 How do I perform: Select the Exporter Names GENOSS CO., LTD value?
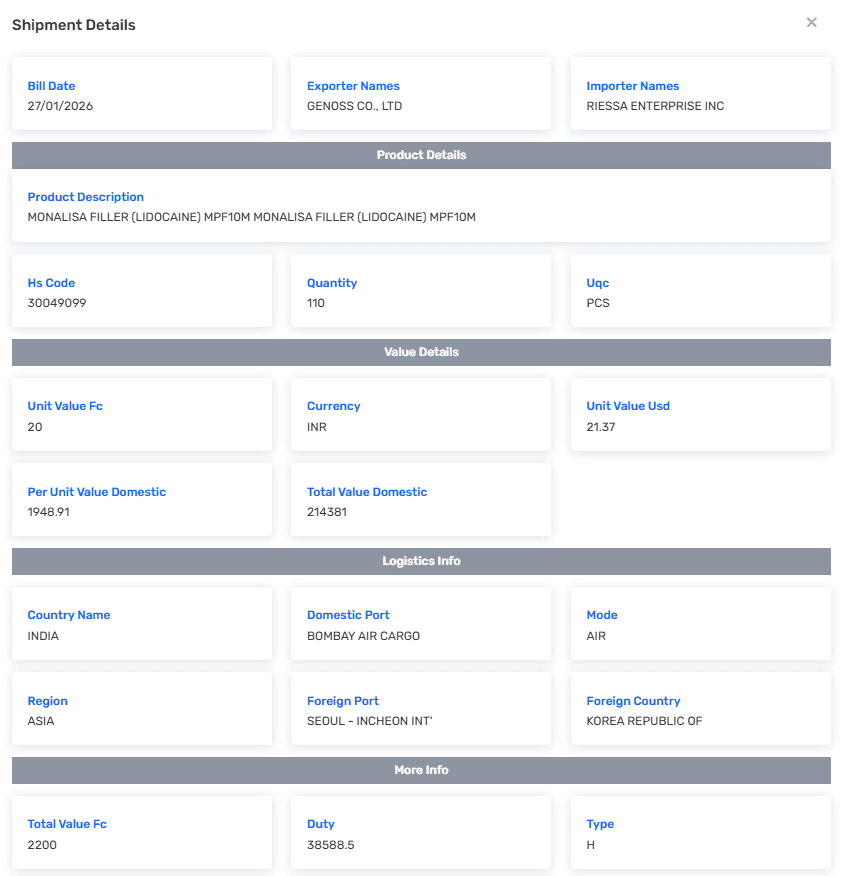click(x=354, y=106)
